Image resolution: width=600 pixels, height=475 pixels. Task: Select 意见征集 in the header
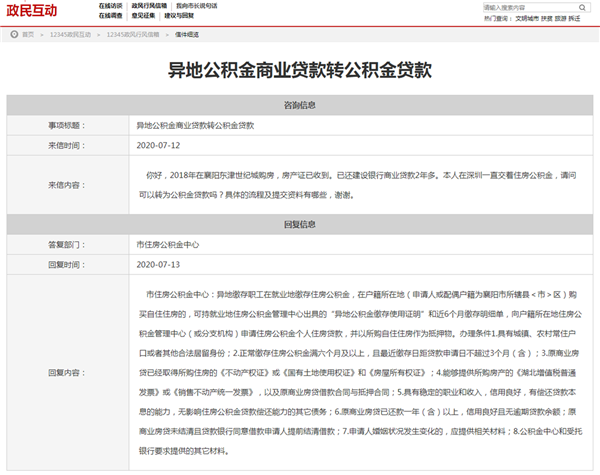click(x=145, y=17)
